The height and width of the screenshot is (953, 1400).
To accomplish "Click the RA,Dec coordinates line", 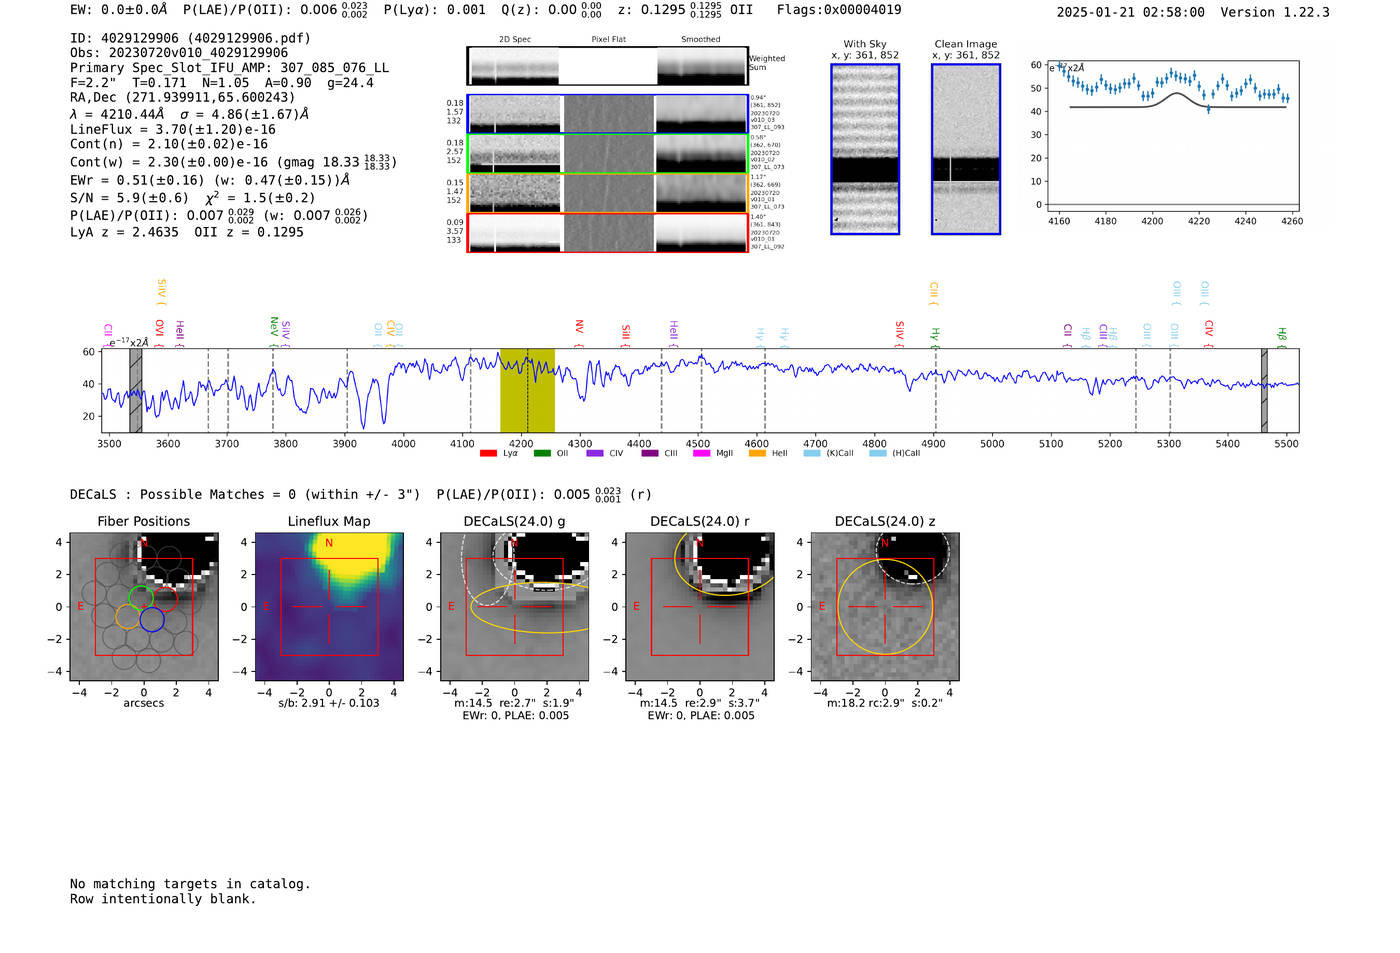I will pos(183,98).
